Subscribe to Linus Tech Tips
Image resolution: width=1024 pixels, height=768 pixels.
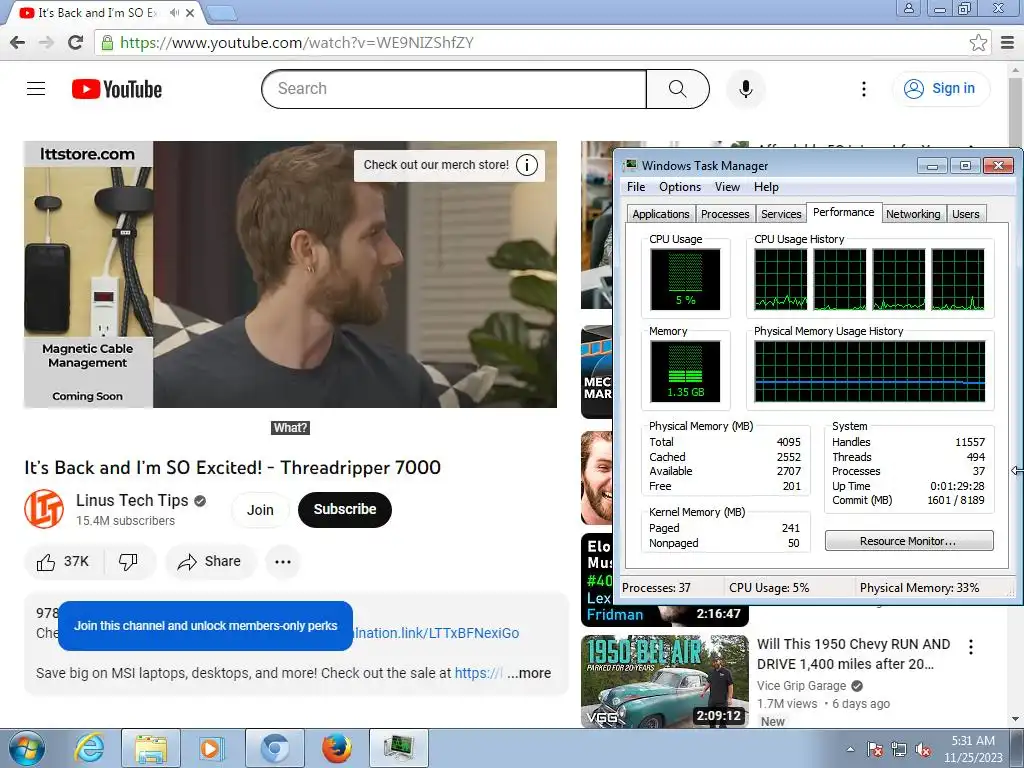pyautogui.click(x=345, y=510)
